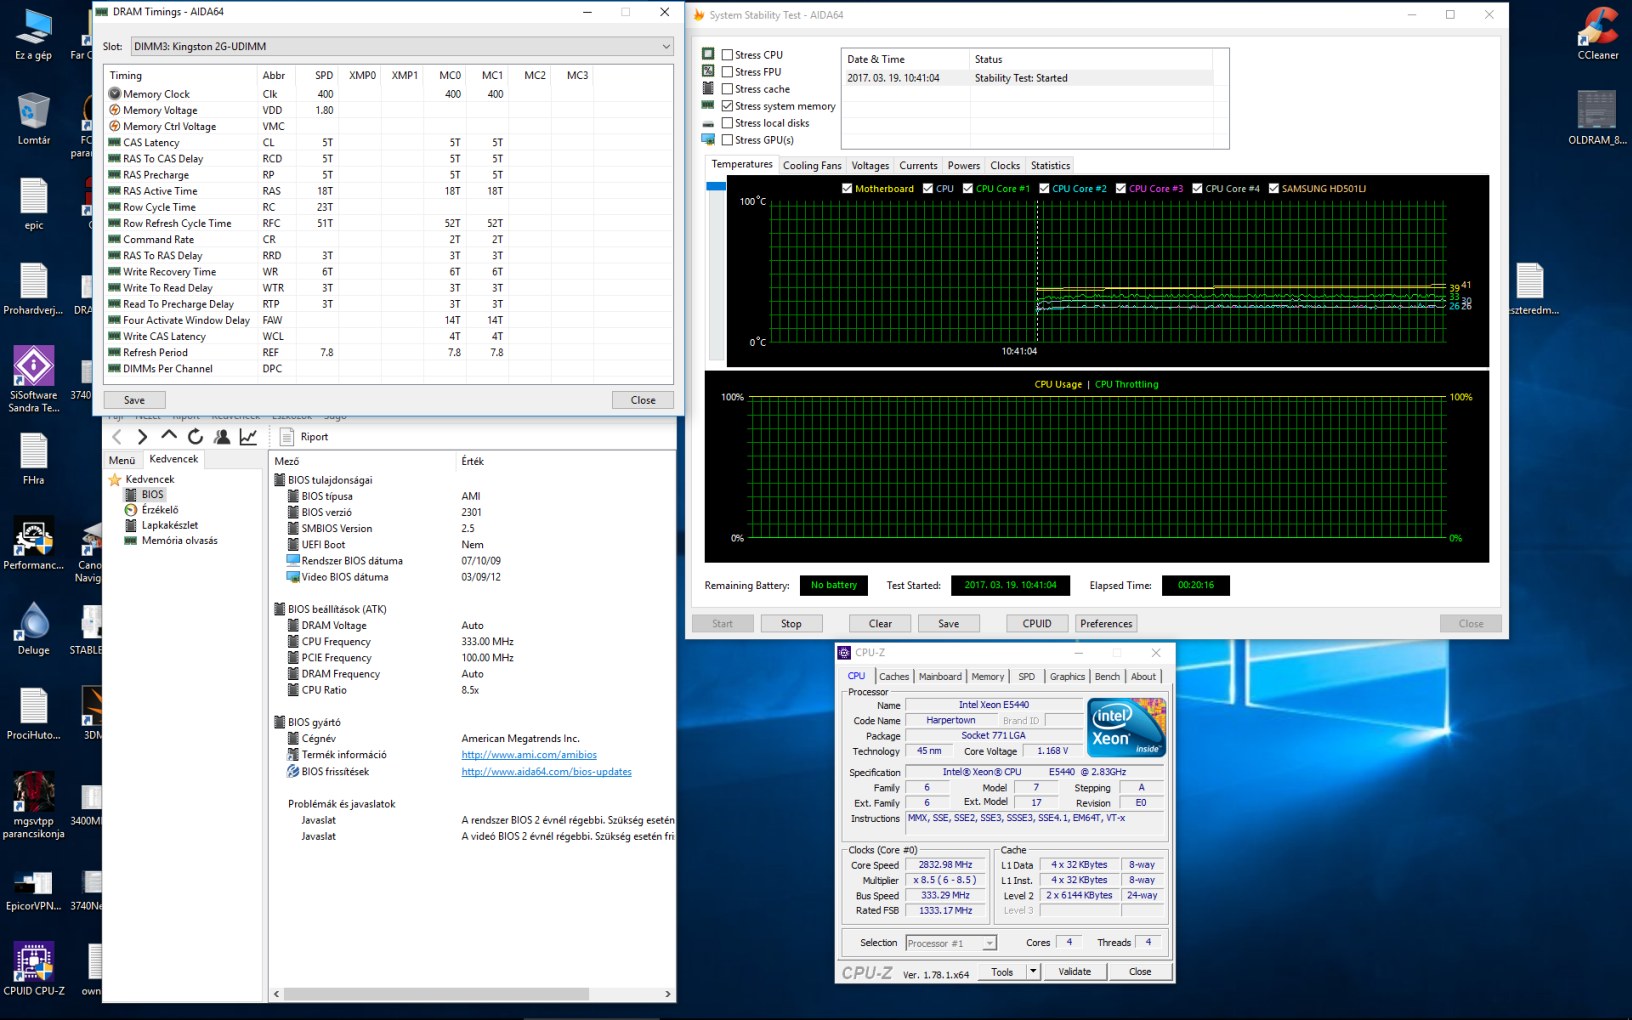Uncheck Stress system memory checkbox
Screen dimensions: 1632x1020
(x=727, y=106)
